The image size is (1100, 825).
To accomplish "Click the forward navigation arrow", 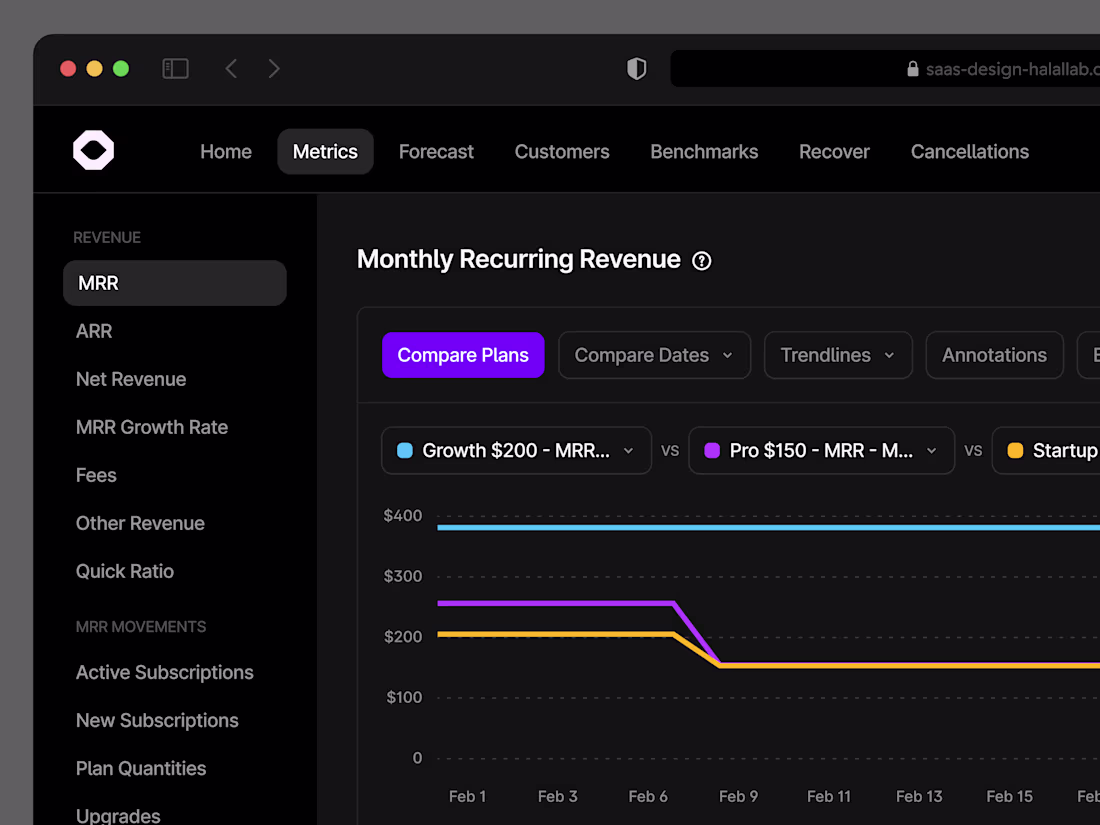I will coord(274,68).
